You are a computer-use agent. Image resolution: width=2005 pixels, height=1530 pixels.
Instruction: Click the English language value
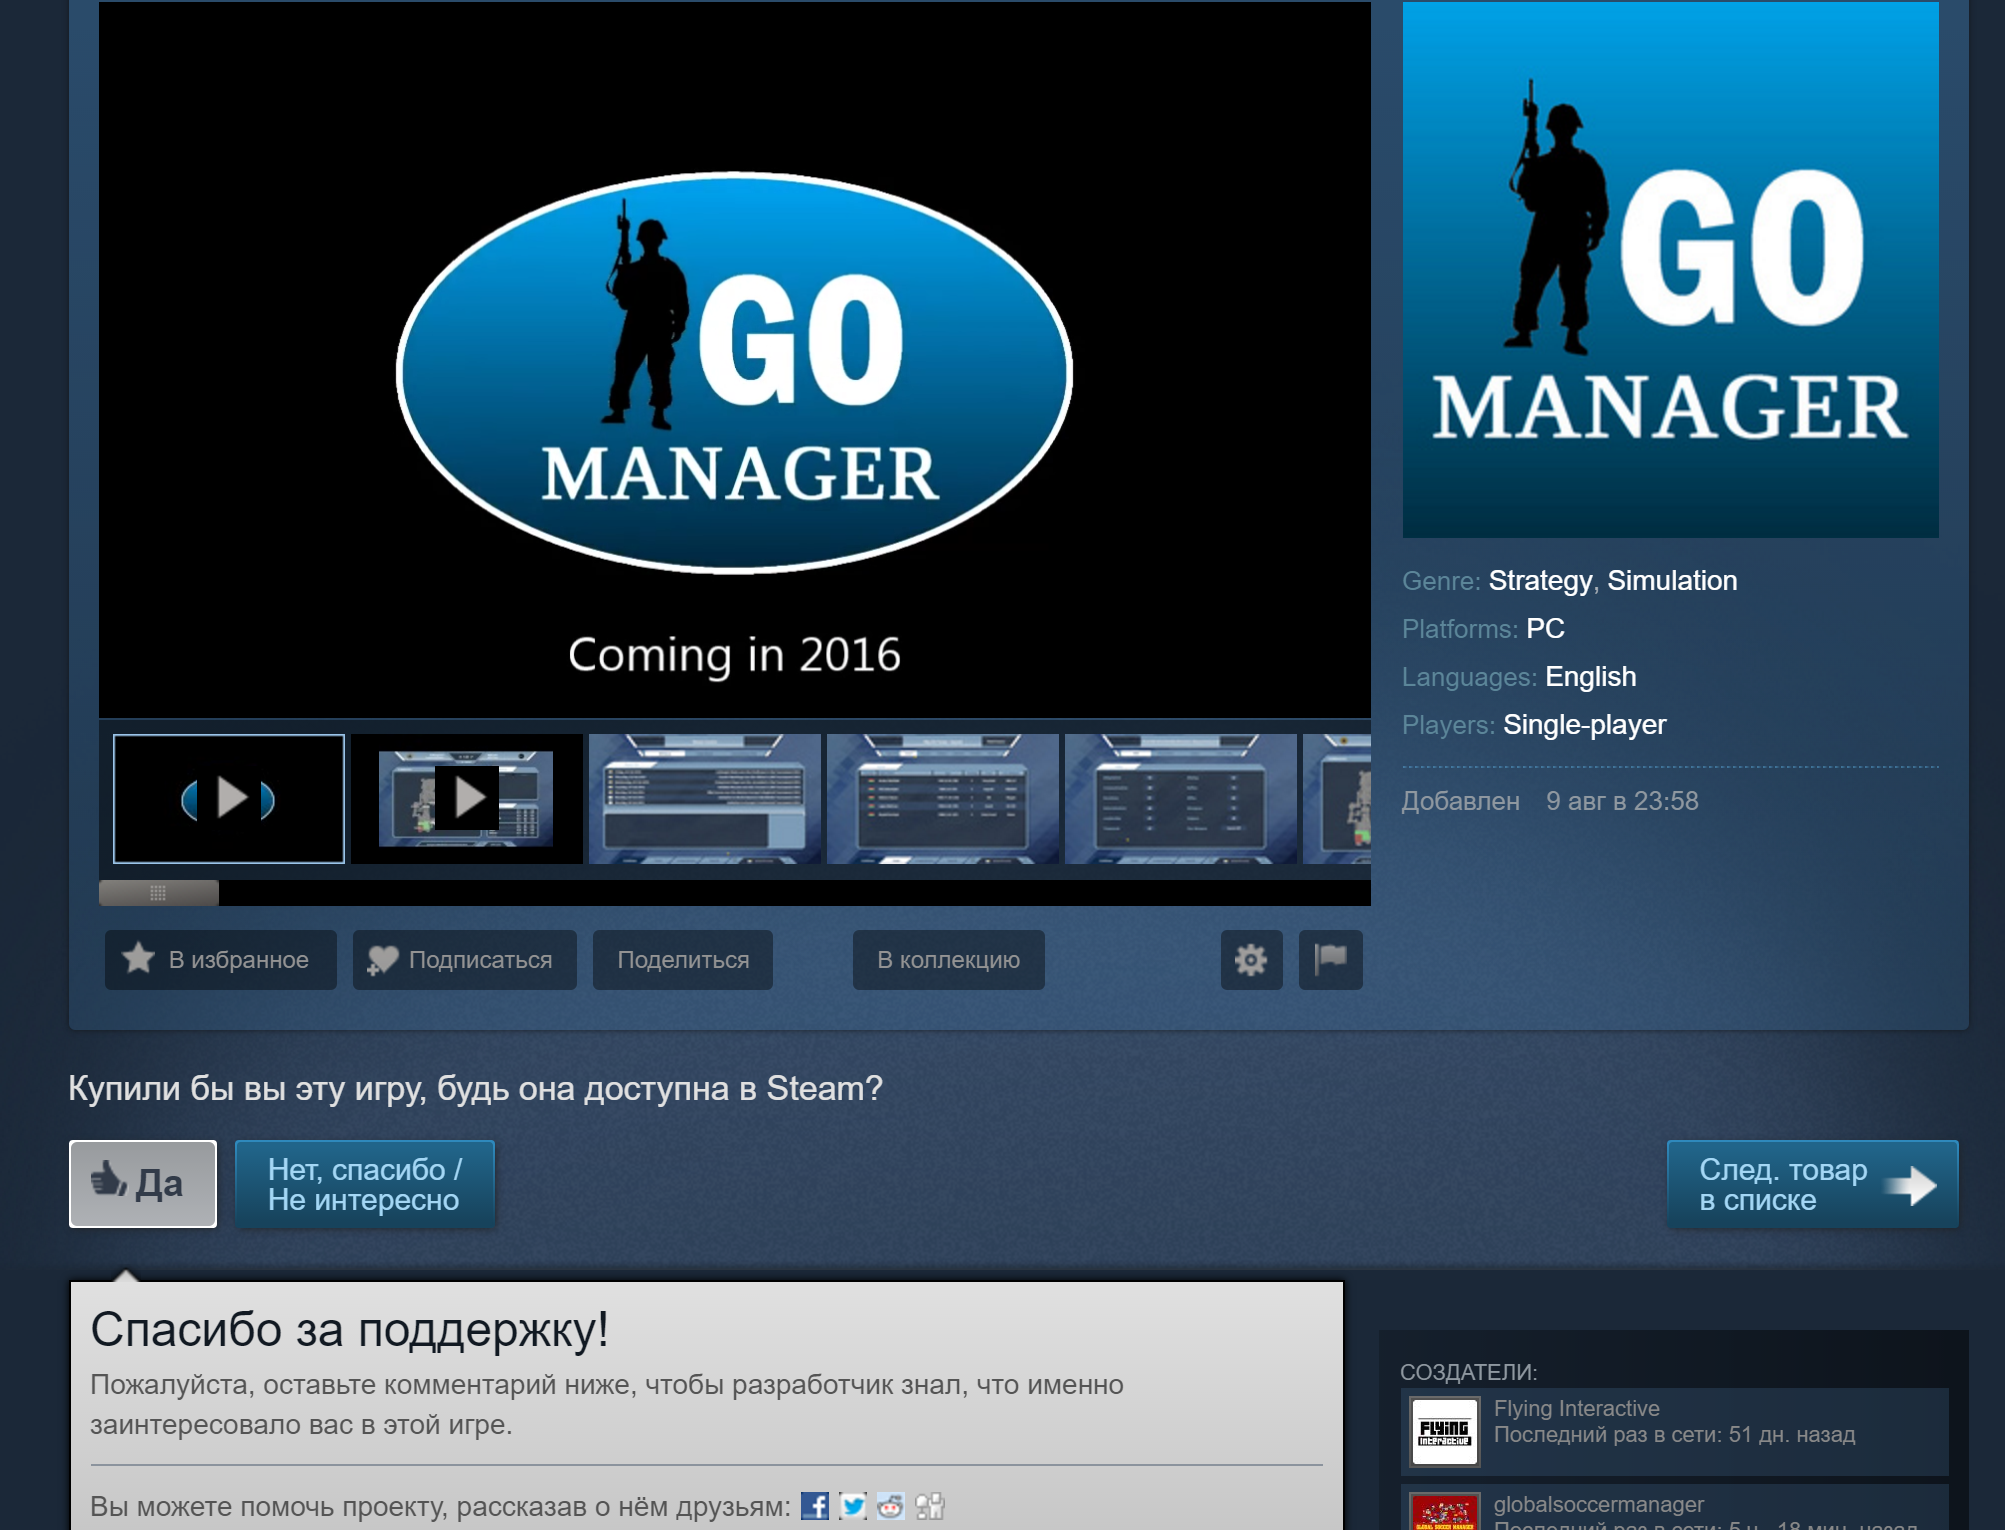pos(1590,677)
